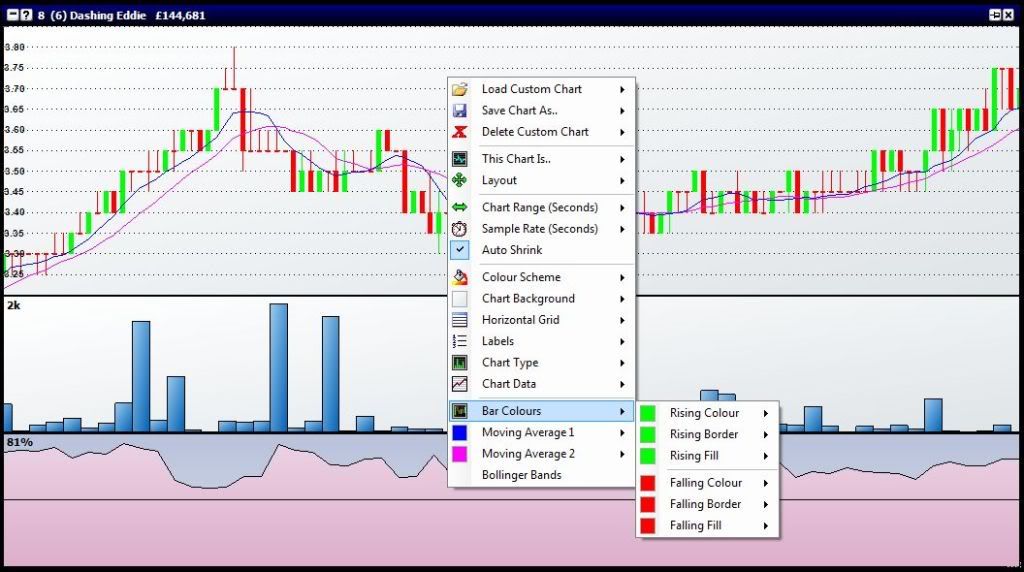Open the Load Custom Chart menu entry
Viewport: 1024px width, 572px height.
point(541,89)
